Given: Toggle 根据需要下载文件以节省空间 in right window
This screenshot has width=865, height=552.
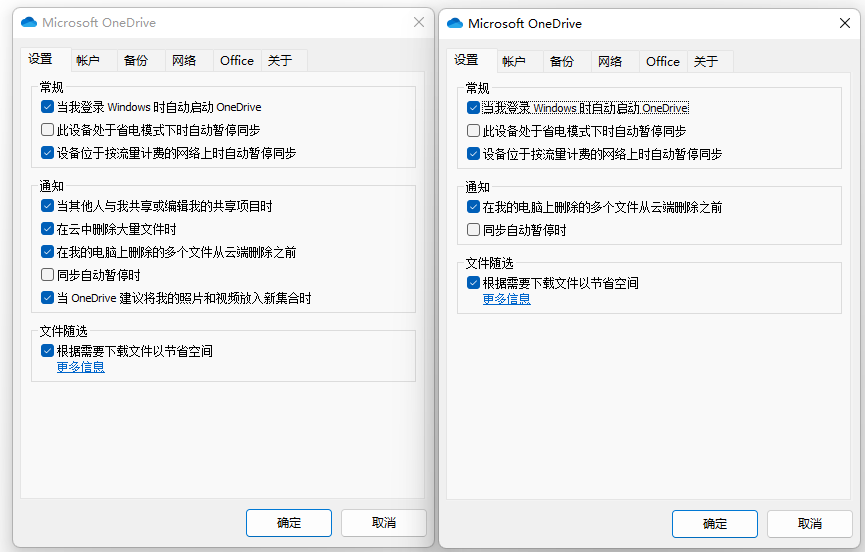Looking at the screenshot, I should 473,283.
